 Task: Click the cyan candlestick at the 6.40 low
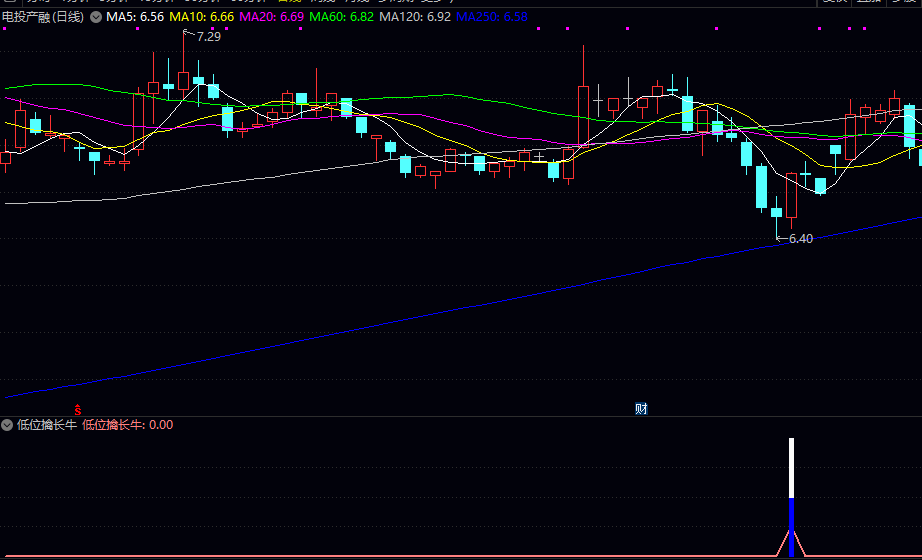pos(777,212)
